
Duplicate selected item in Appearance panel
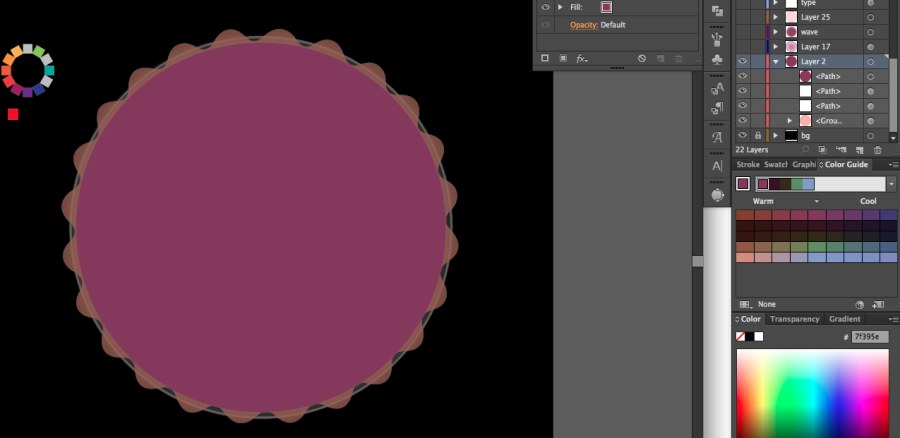point(660,58)
